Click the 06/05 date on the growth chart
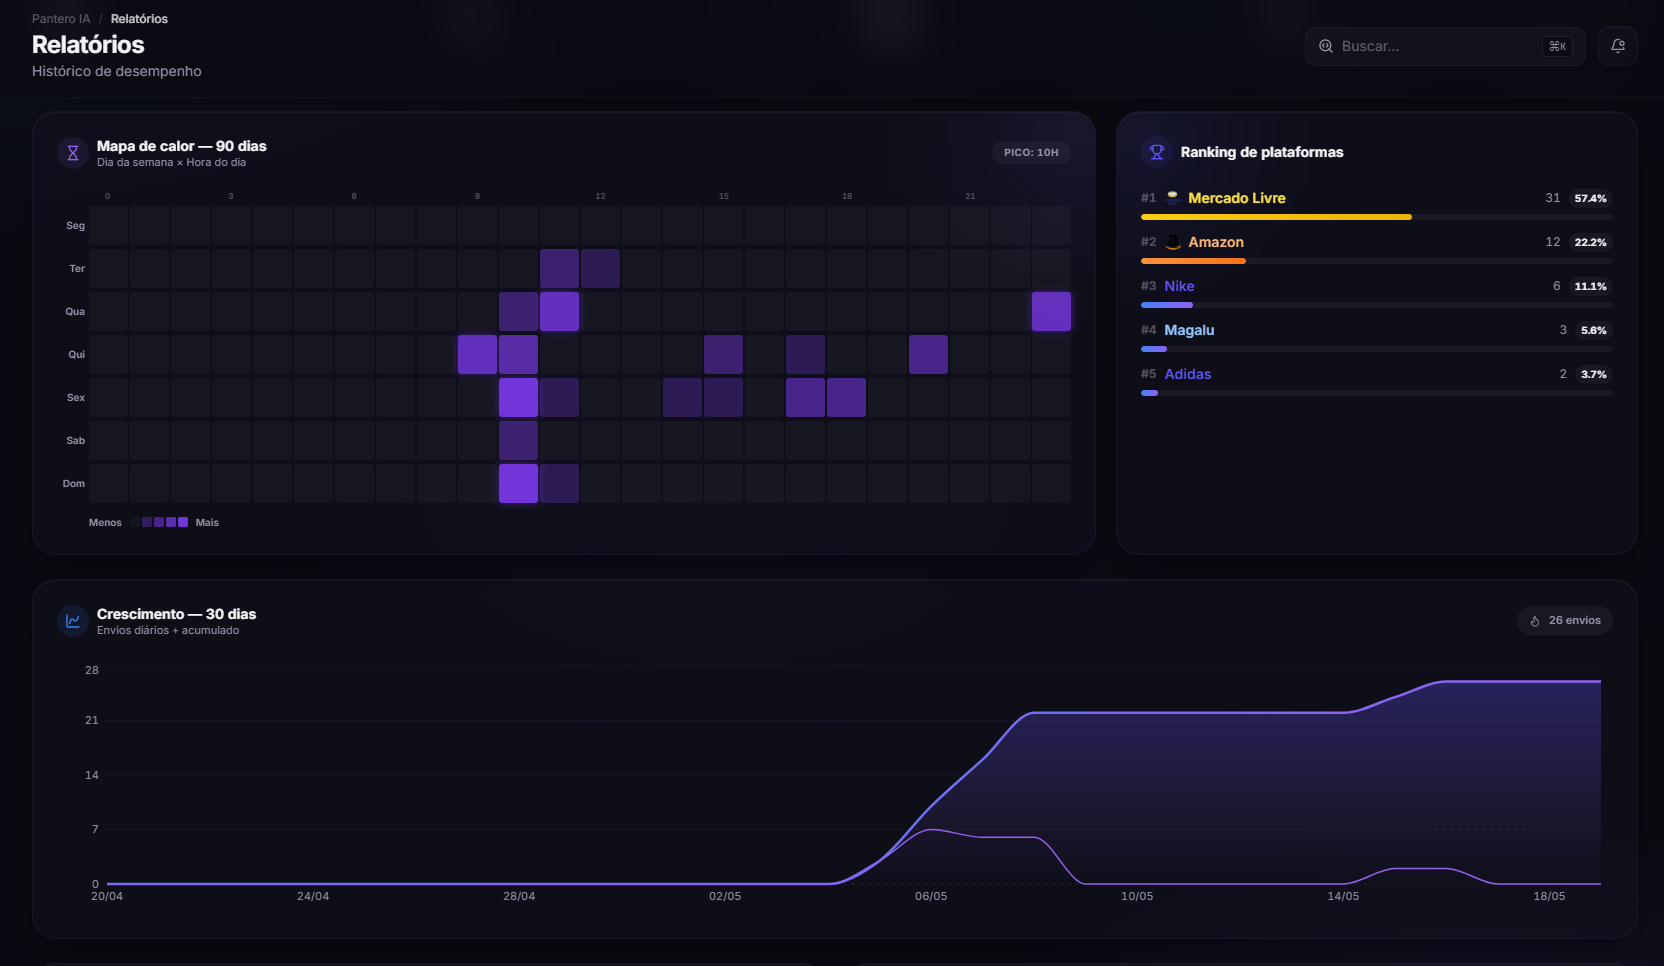Image resolution: width=1664 pixels, height=966 pixels. (931, 896)
